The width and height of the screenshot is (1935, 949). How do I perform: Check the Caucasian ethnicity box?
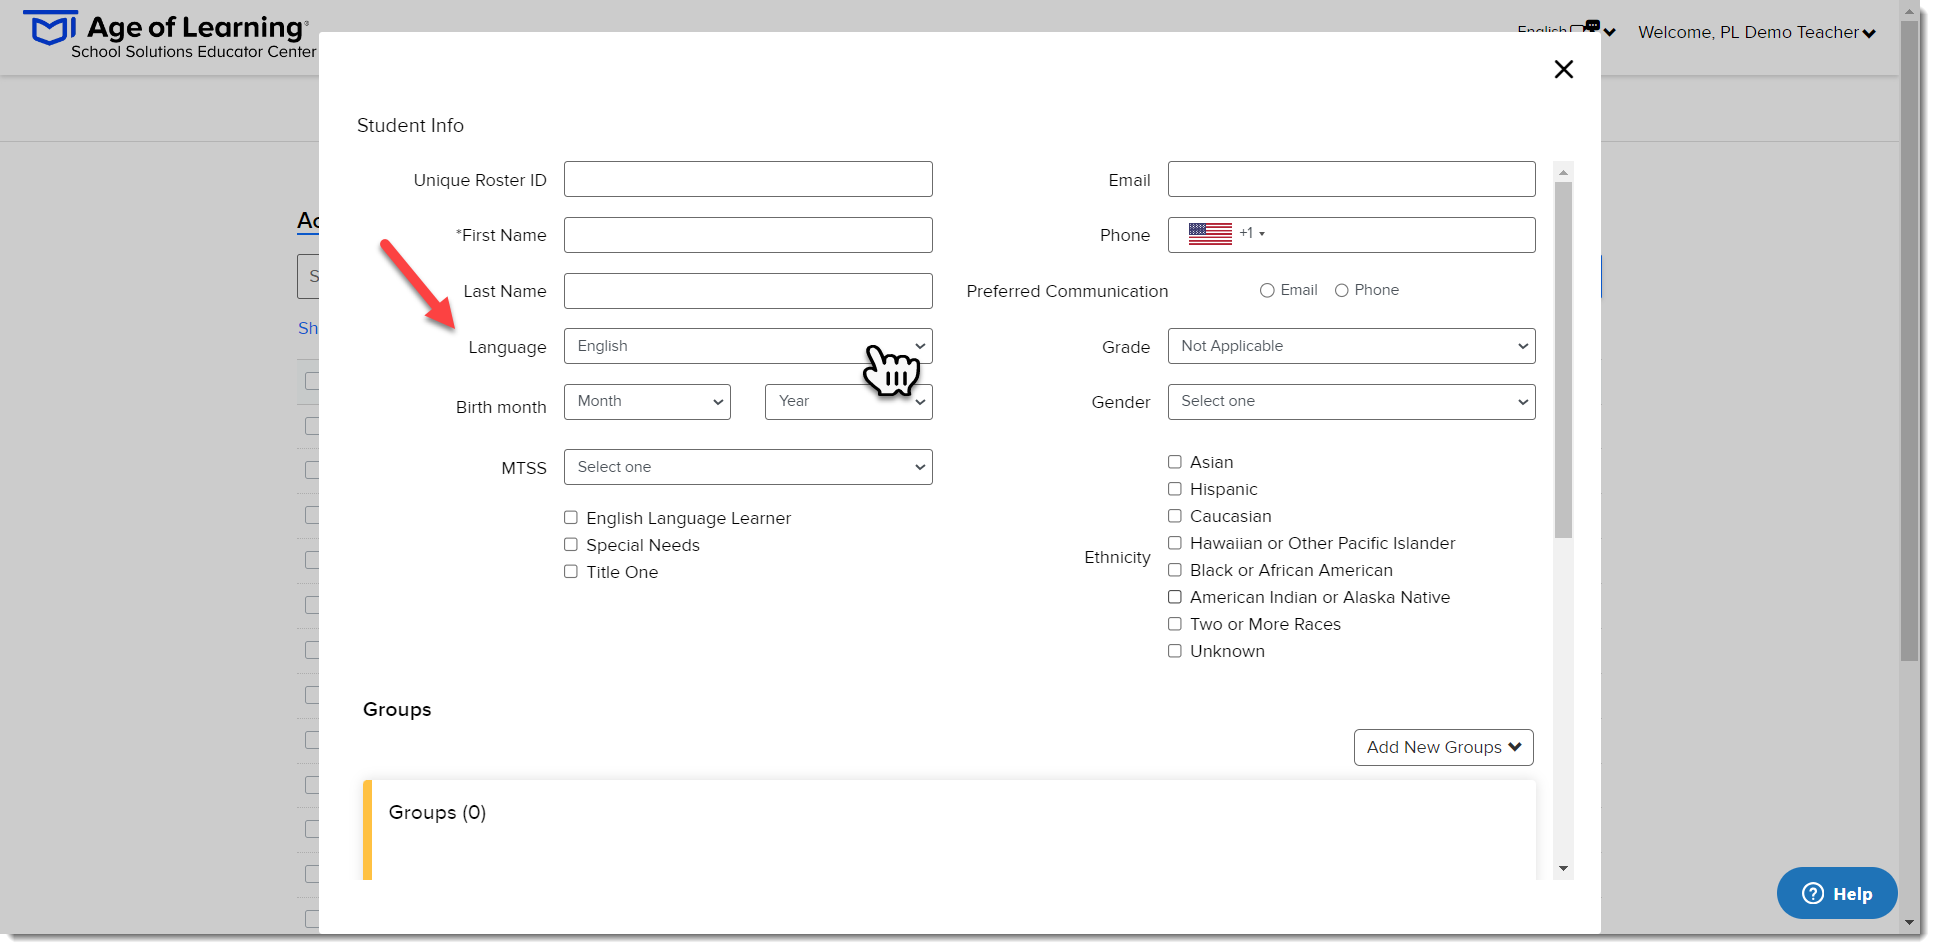tap(1175, 515)
